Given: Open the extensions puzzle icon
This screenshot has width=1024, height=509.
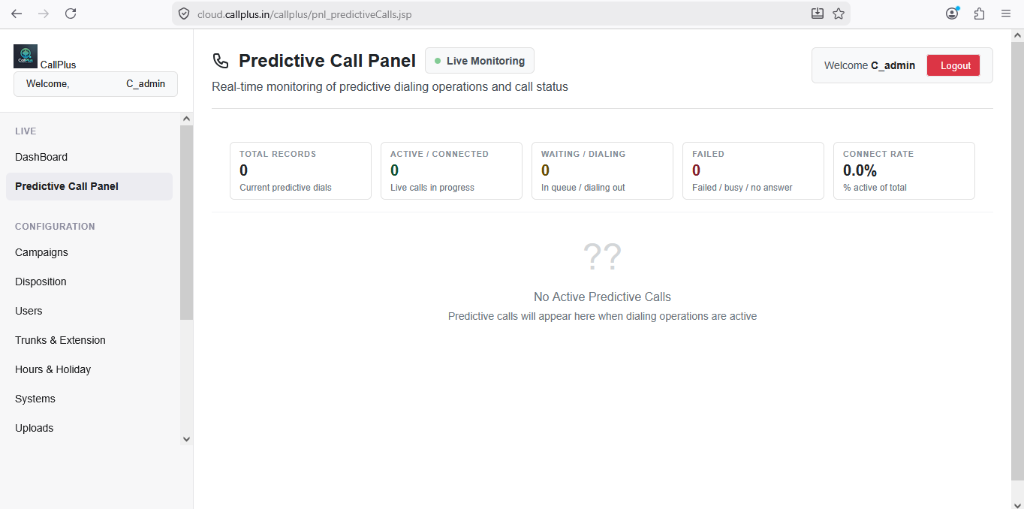Looking at the screenshot, I should [x=979, y=14].
